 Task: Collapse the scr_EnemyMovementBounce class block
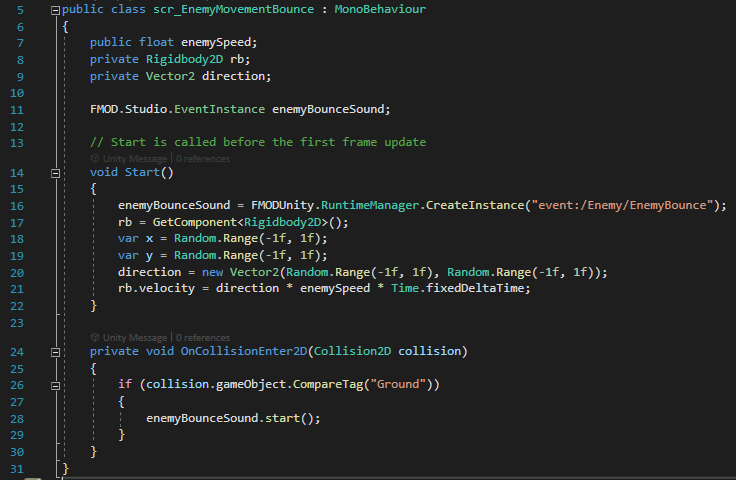click(x=54, y=9)
